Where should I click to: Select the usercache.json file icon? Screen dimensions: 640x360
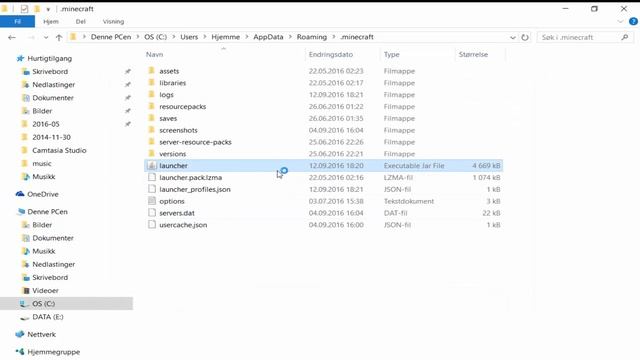(152, 224)
